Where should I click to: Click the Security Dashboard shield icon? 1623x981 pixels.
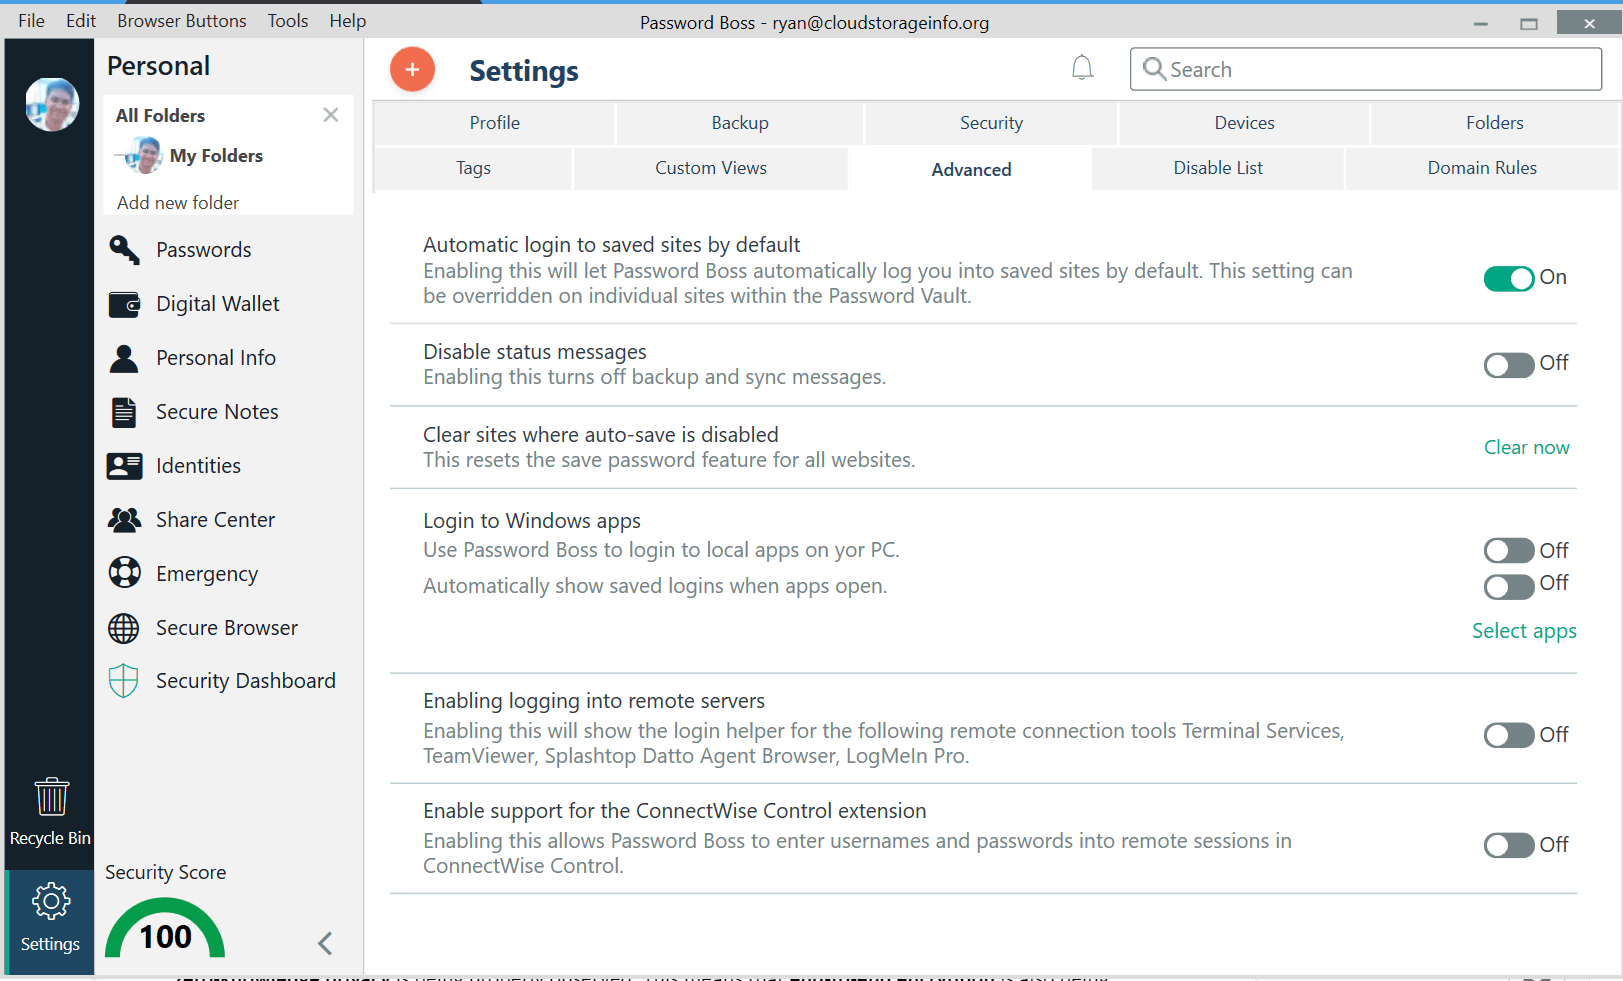pyautogui.click(x=123, y=681)
